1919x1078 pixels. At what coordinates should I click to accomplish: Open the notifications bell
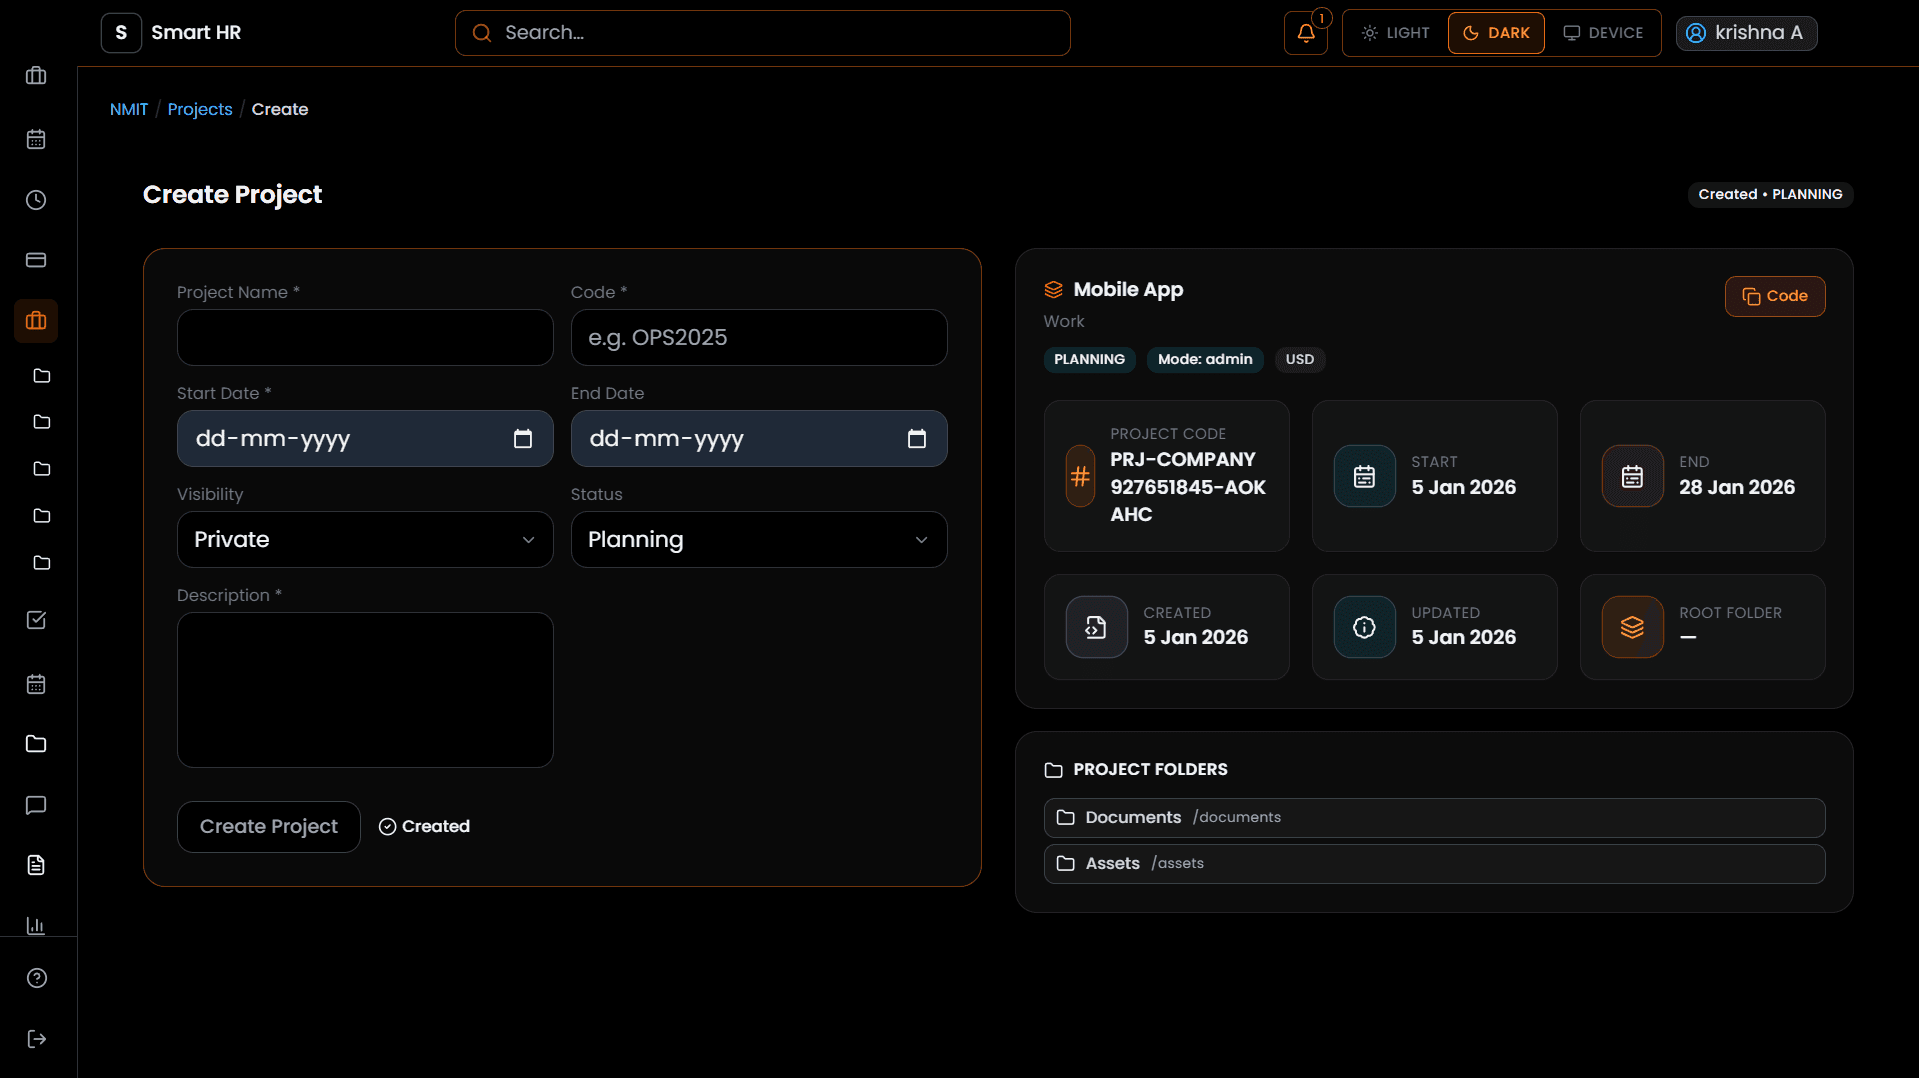[x=1305, y=33]
